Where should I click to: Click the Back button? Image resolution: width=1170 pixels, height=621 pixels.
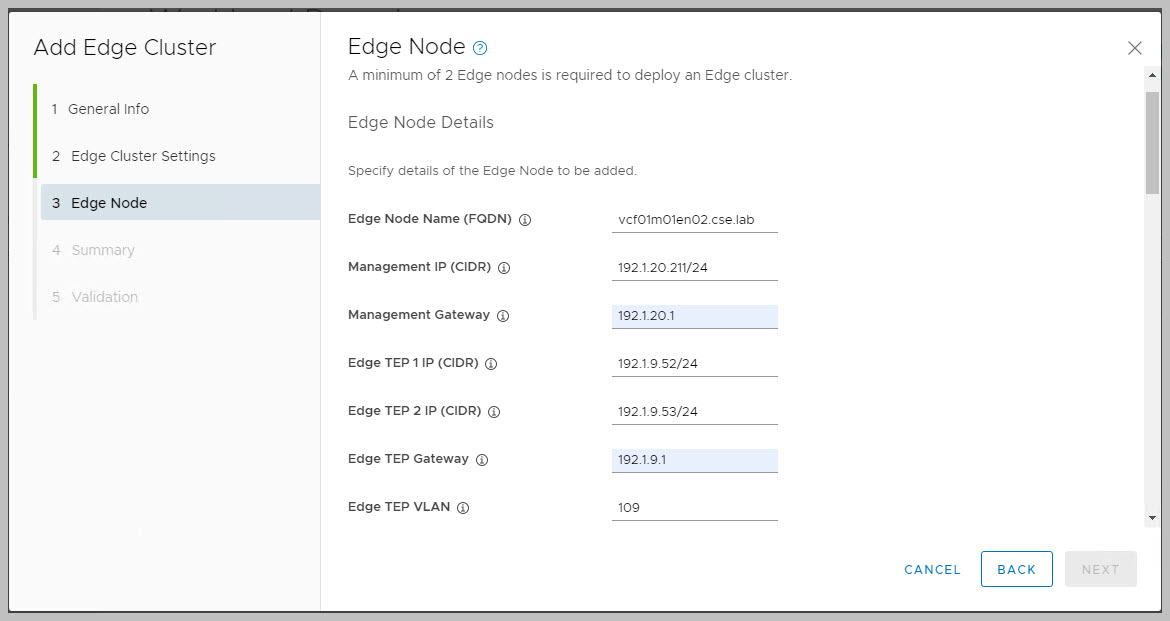(1016, 569)
